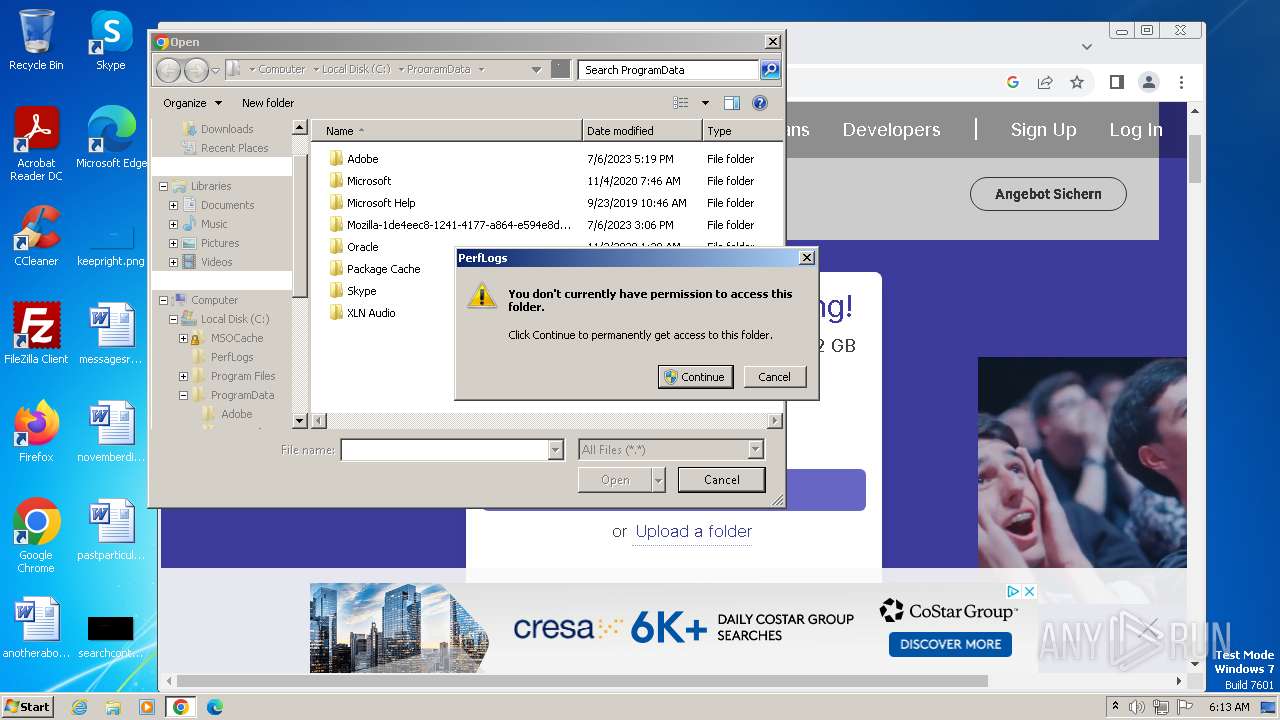Click the Search ProgramData field
This screenshot has height=720, width=1280.
pyautogui.click(x=668, y=69)
